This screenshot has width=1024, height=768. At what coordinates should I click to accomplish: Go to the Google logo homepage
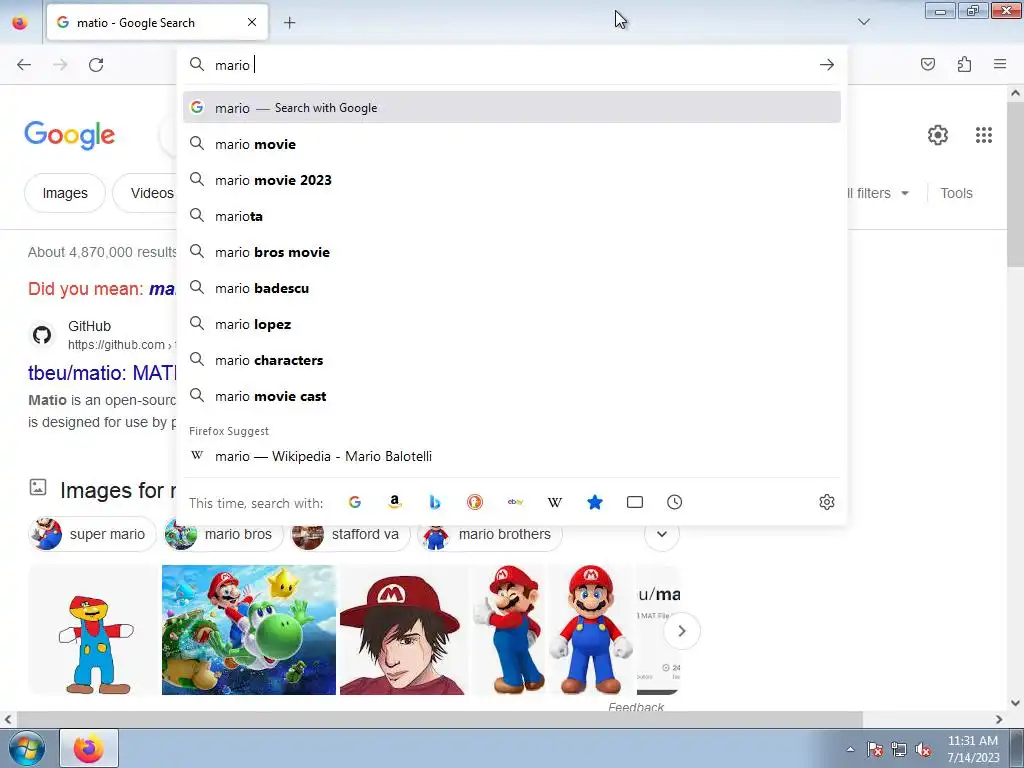click(69, 135)
